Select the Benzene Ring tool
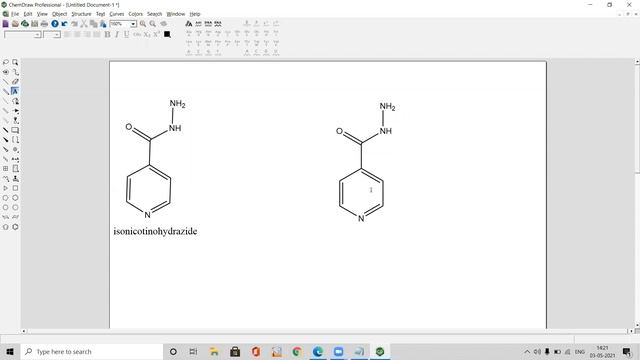 15,227
